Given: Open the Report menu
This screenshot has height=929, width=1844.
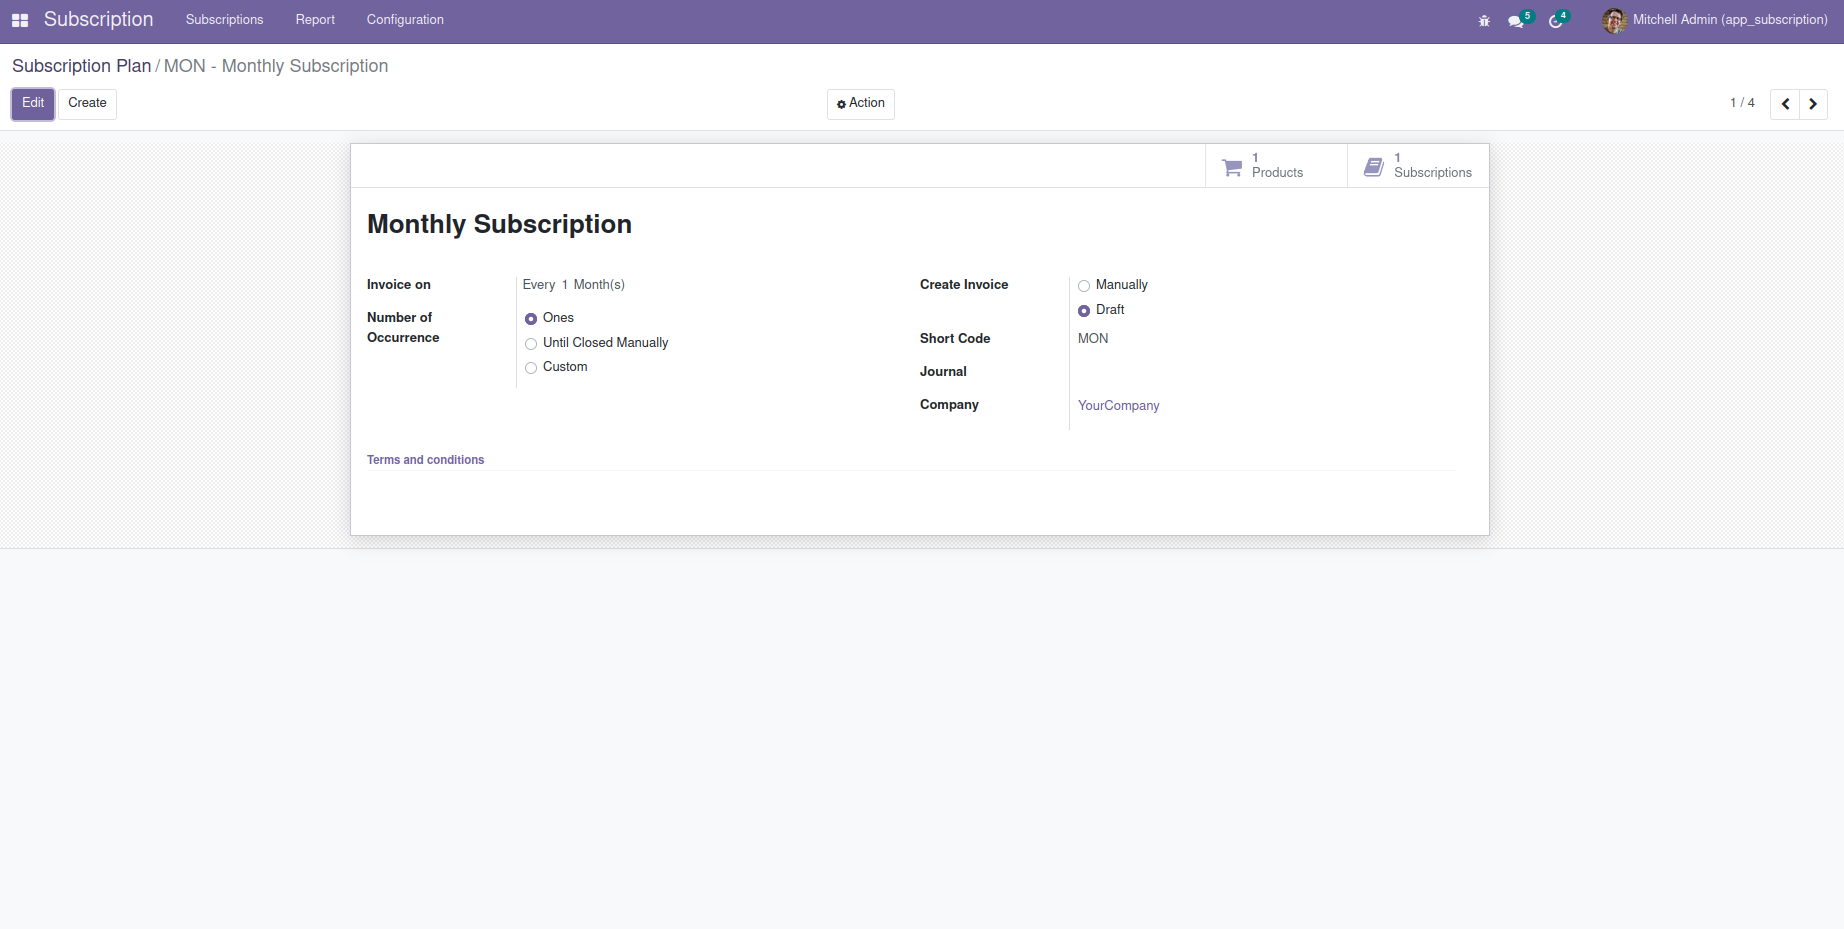Looking at the screenshot, I should (x=315, y=20).
